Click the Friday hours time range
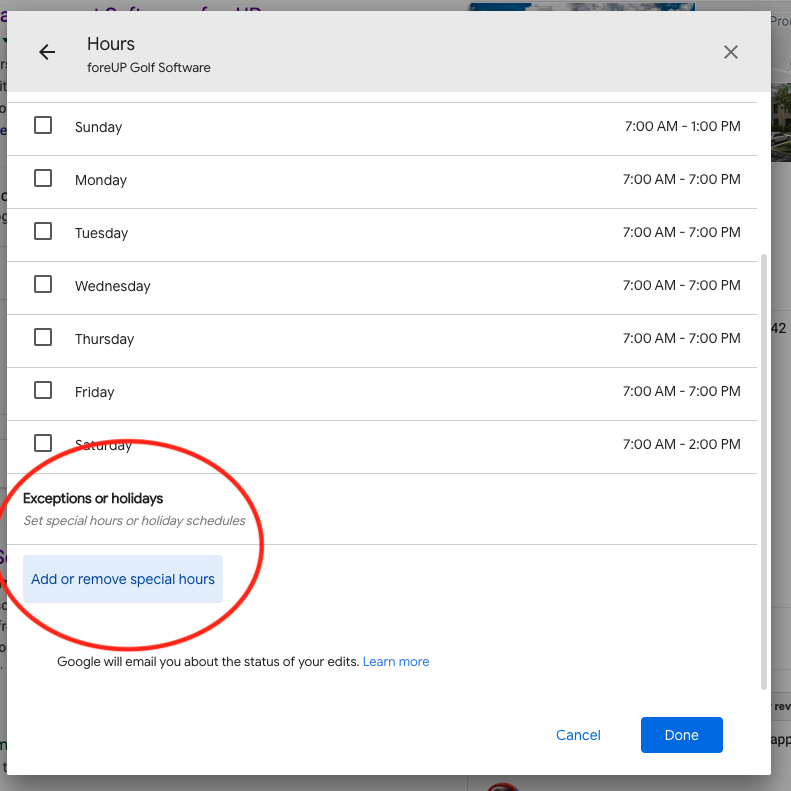Viewport: 791px width, 791px height. (681, 392)
